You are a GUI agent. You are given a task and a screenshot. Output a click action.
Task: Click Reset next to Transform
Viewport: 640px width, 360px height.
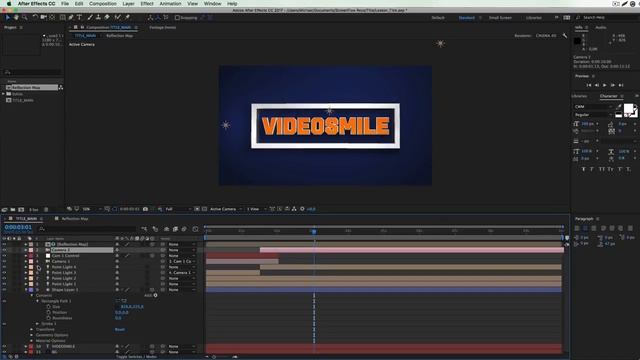[x=120, y=329]
